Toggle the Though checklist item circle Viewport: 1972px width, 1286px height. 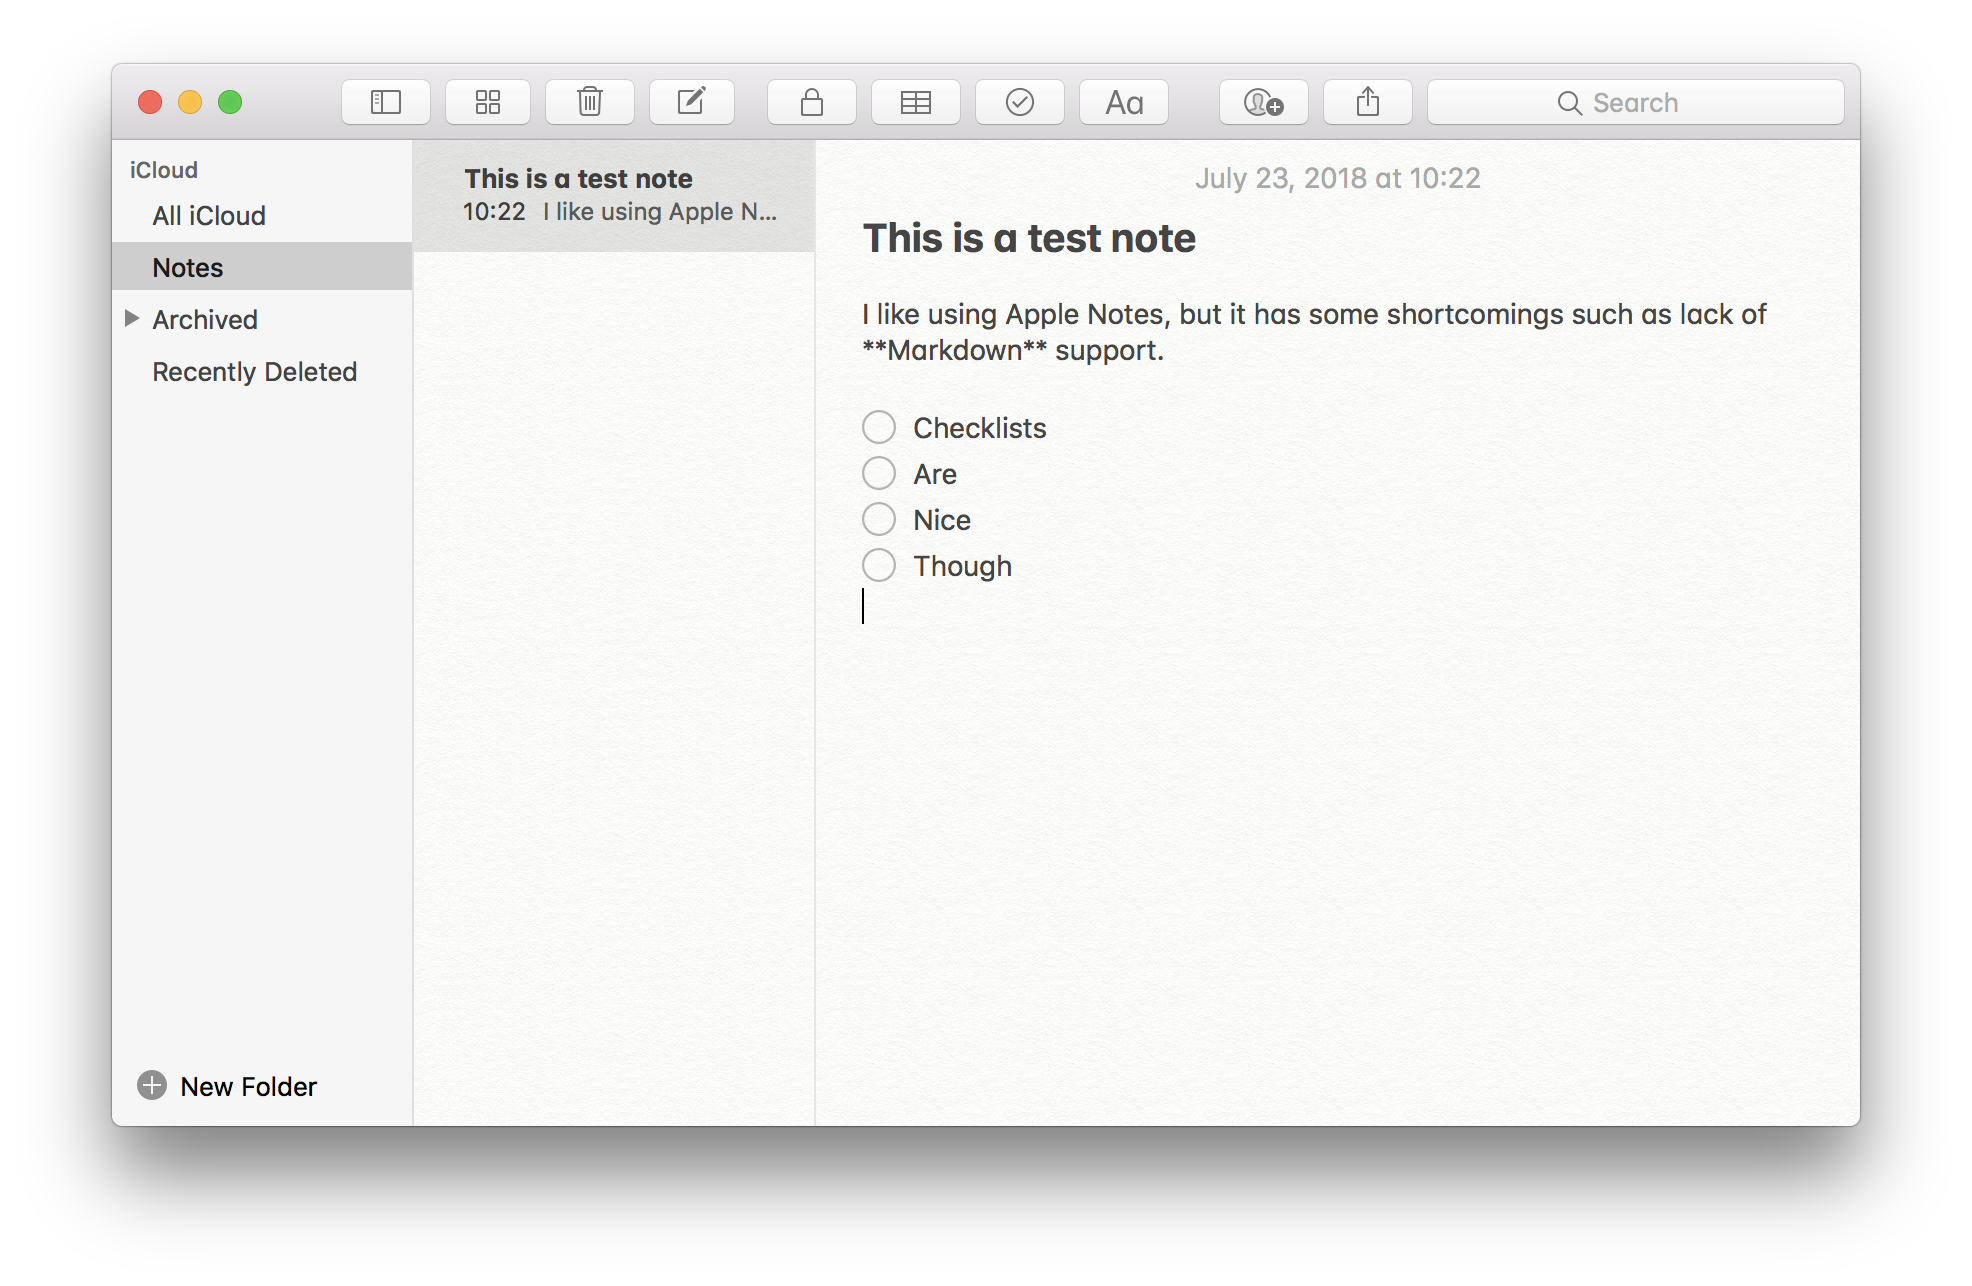point(878,565)
